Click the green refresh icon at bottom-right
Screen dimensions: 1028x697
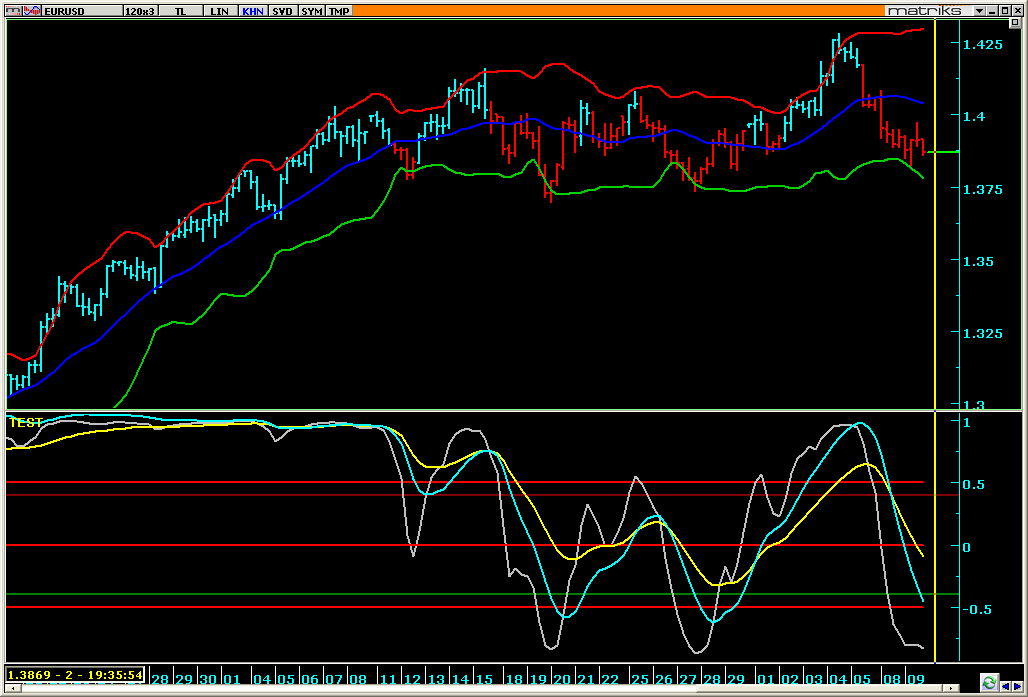click(989, 684)
